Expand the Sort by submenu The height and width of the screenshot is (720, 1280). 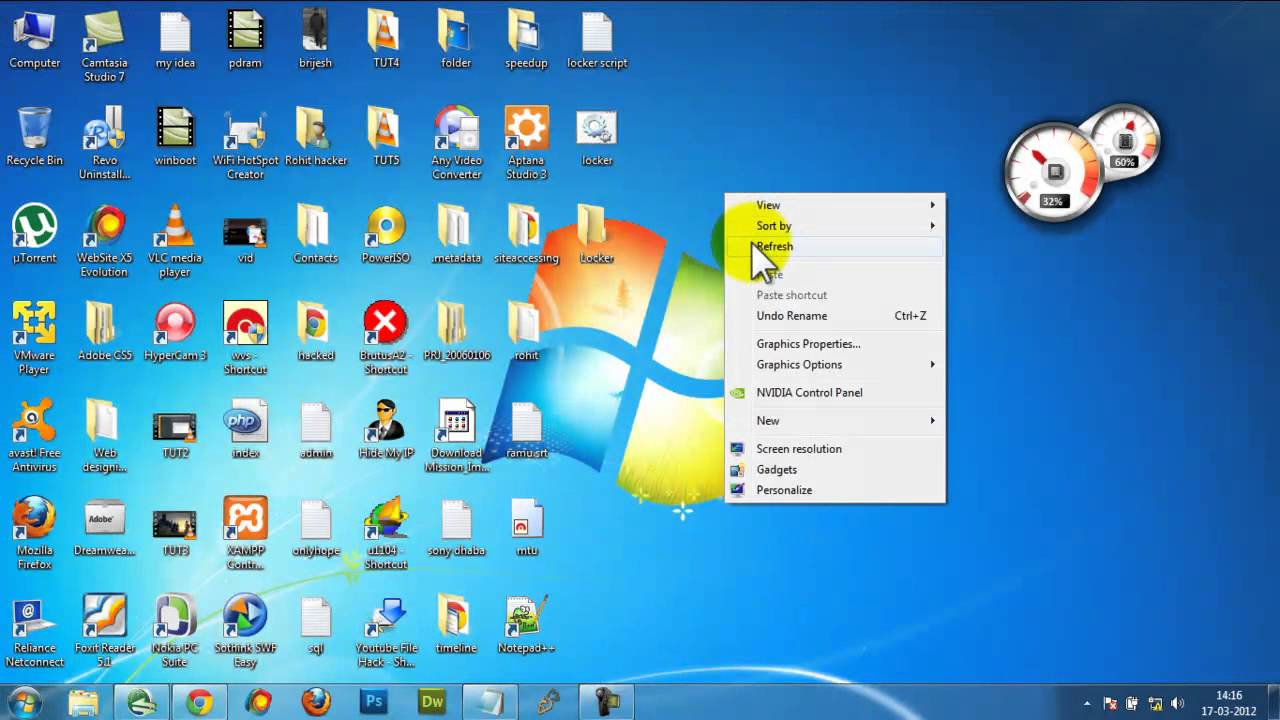point(834,226)
